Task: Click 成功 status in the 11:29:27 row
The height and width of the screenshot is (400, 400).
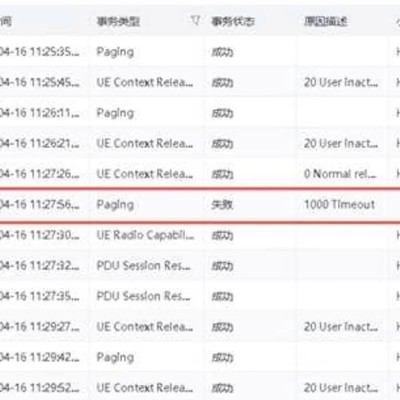Action: (222, 327)
